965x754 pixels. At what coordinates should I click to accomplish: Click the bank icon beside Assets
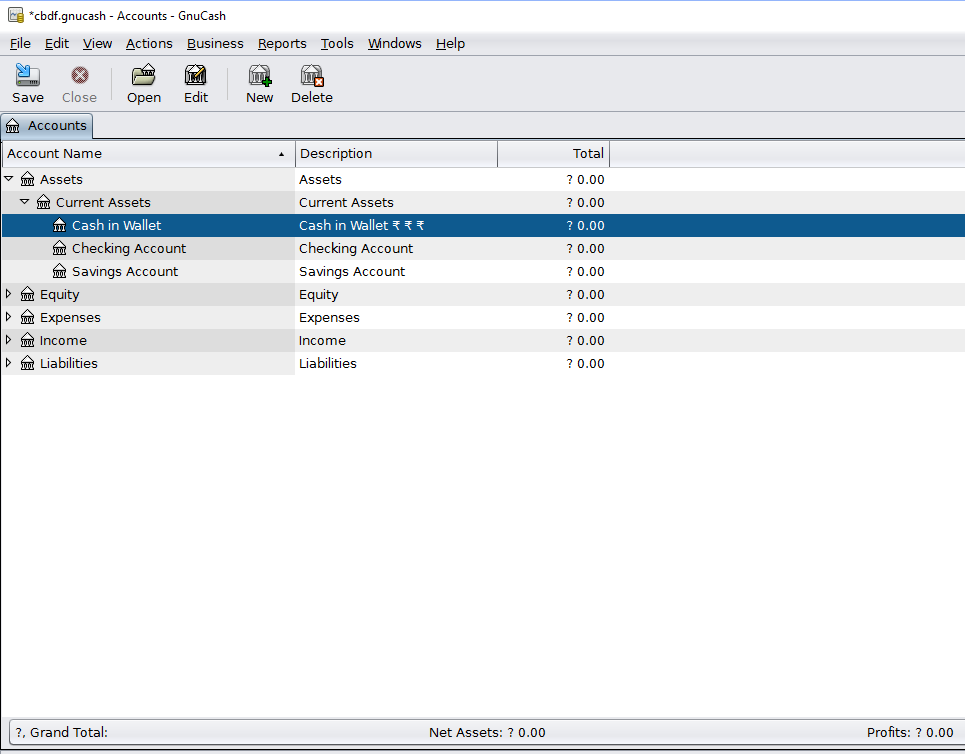tap(28, 179)
